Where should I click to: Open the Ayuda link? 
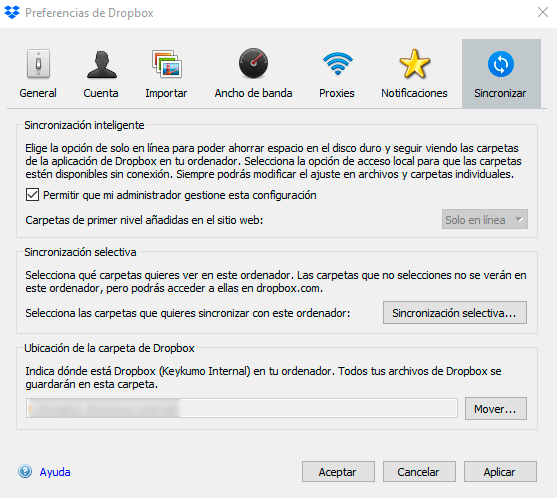[55, 472]
